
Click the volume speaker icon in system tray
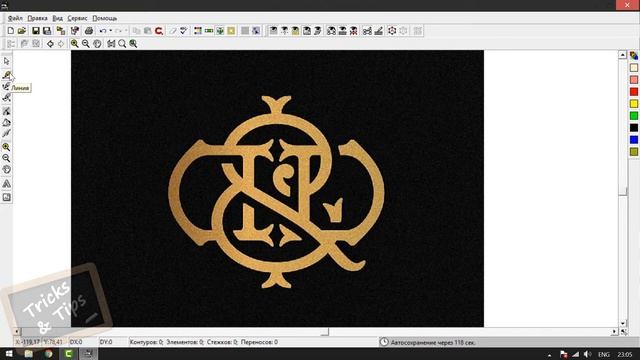587,354
